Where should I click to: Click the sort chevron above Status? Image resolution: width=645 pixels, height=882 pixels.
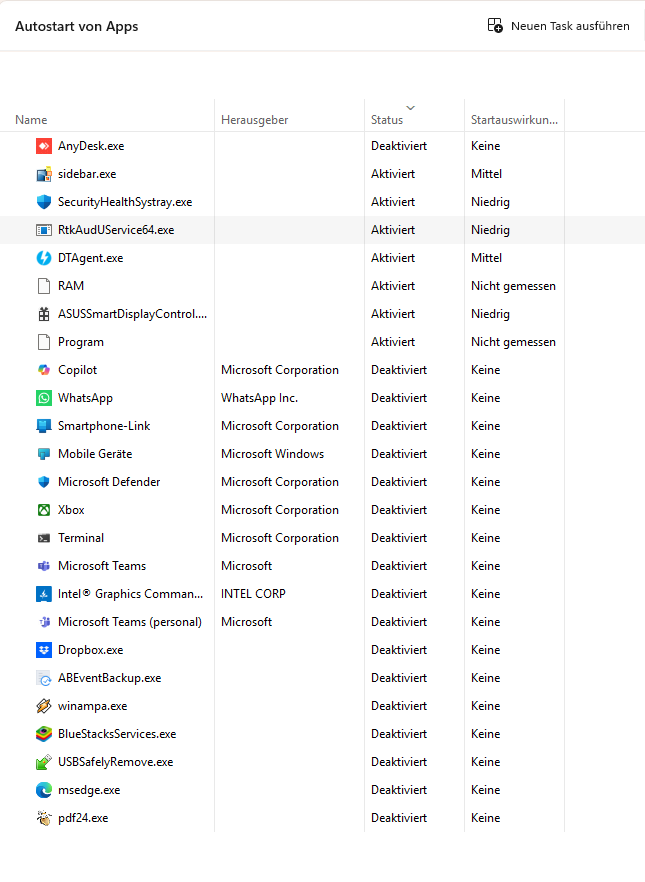tap(411, 107)
